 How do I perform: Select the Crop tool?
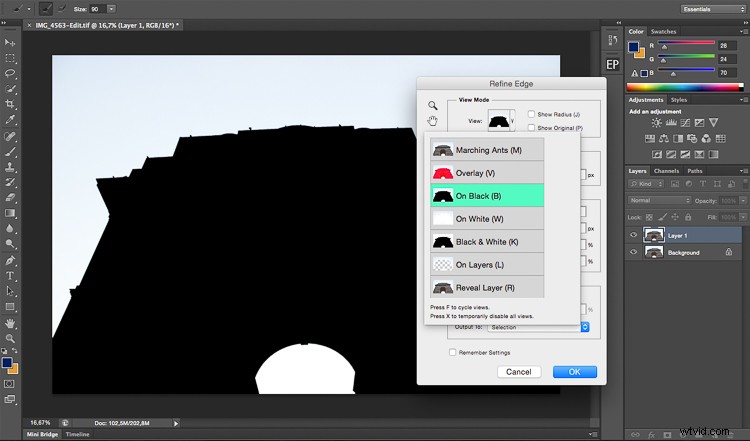[x=10, y=104]
